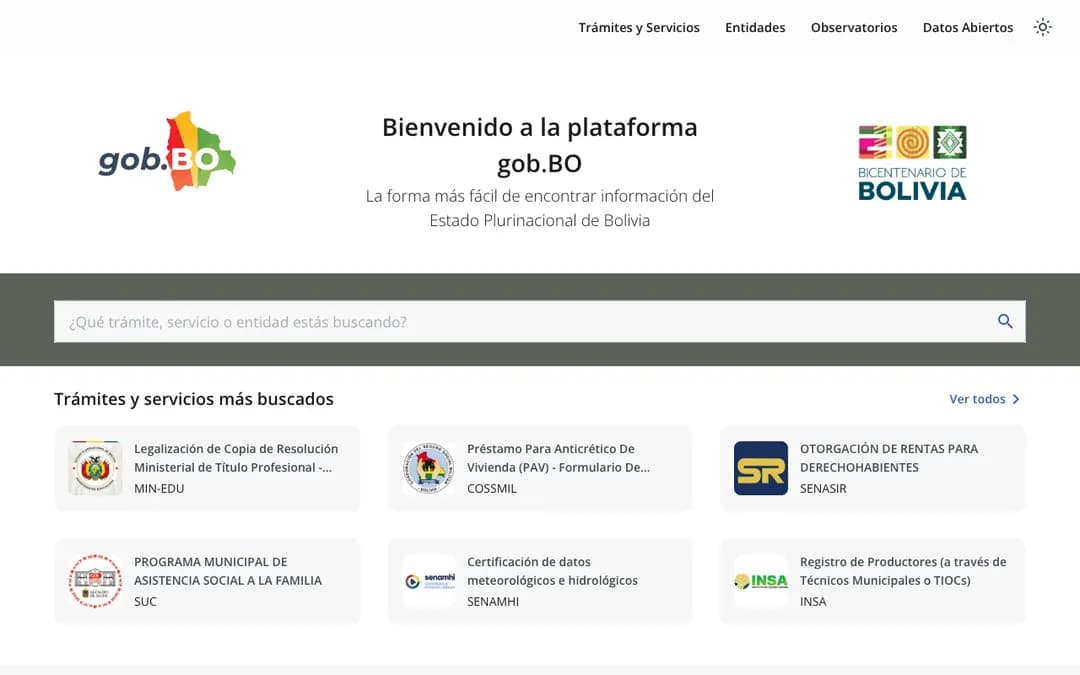Click the search magnifier icon
Image resolution: width=1080 pixels, height=675 pixels.
1005,321
